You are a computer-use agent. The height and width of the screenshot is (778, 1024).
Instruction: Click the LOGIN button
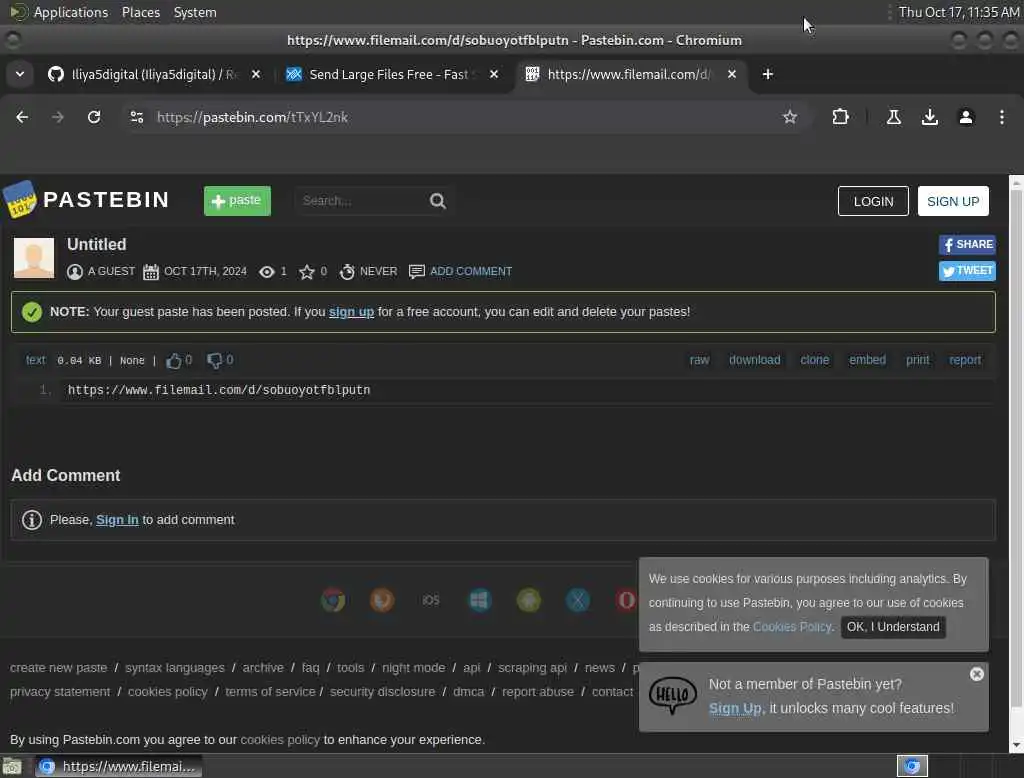(x=872, y=201)
